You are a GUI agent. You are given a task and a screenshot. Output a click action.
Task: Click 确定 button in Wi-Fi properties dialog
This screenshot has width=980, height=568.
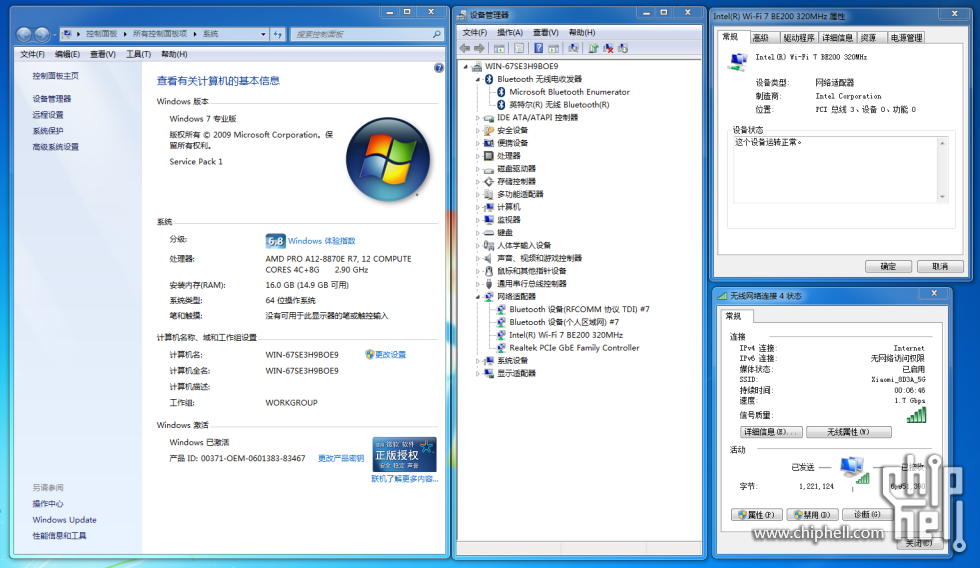[x=888, y=266]
